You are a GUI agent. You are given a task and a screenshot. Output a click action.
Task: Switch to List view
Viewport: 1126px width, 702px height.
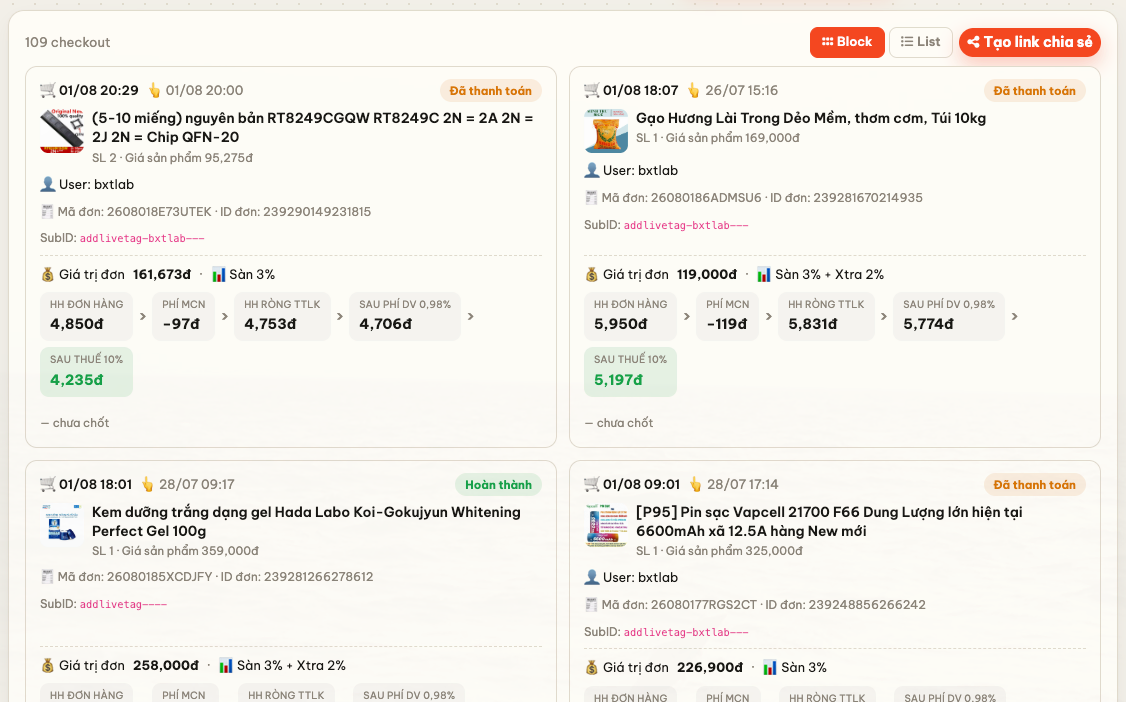coord(921,42)
